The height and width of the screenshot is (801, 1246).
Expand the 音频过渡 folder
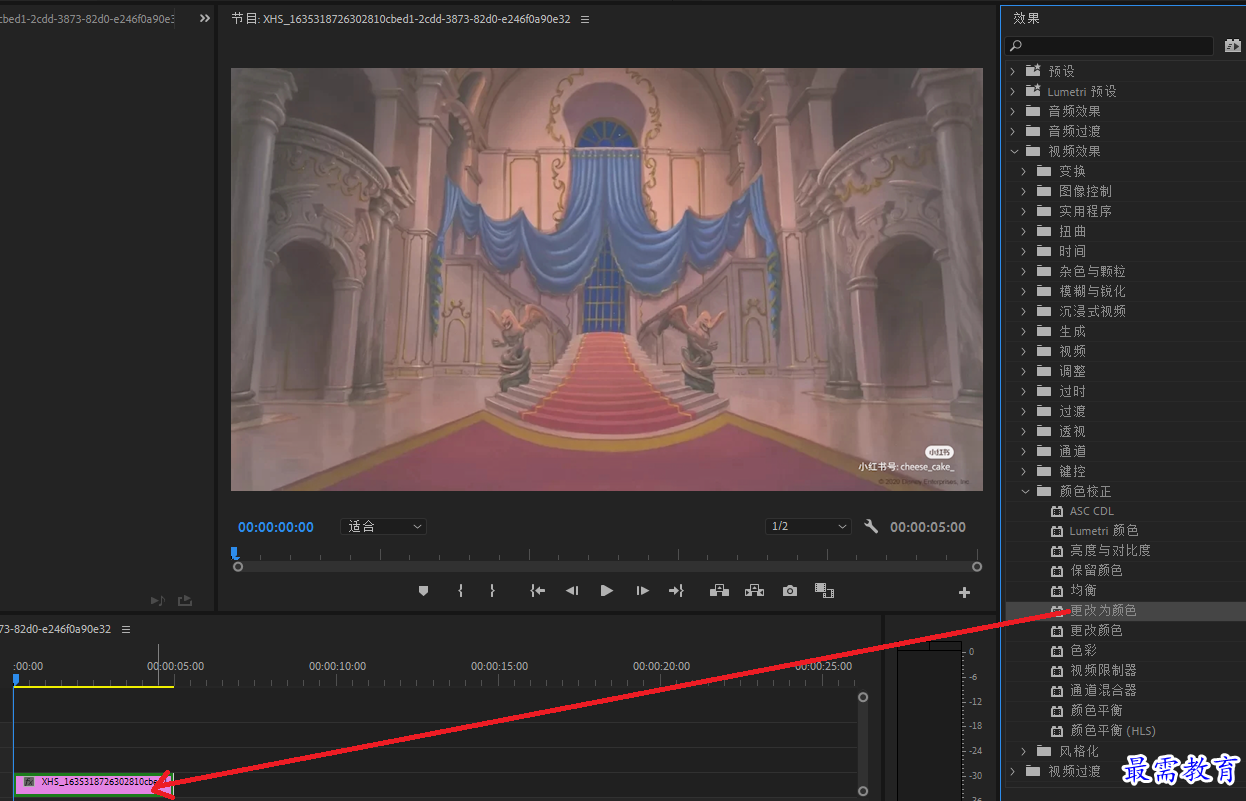[x=1012, y=131]
